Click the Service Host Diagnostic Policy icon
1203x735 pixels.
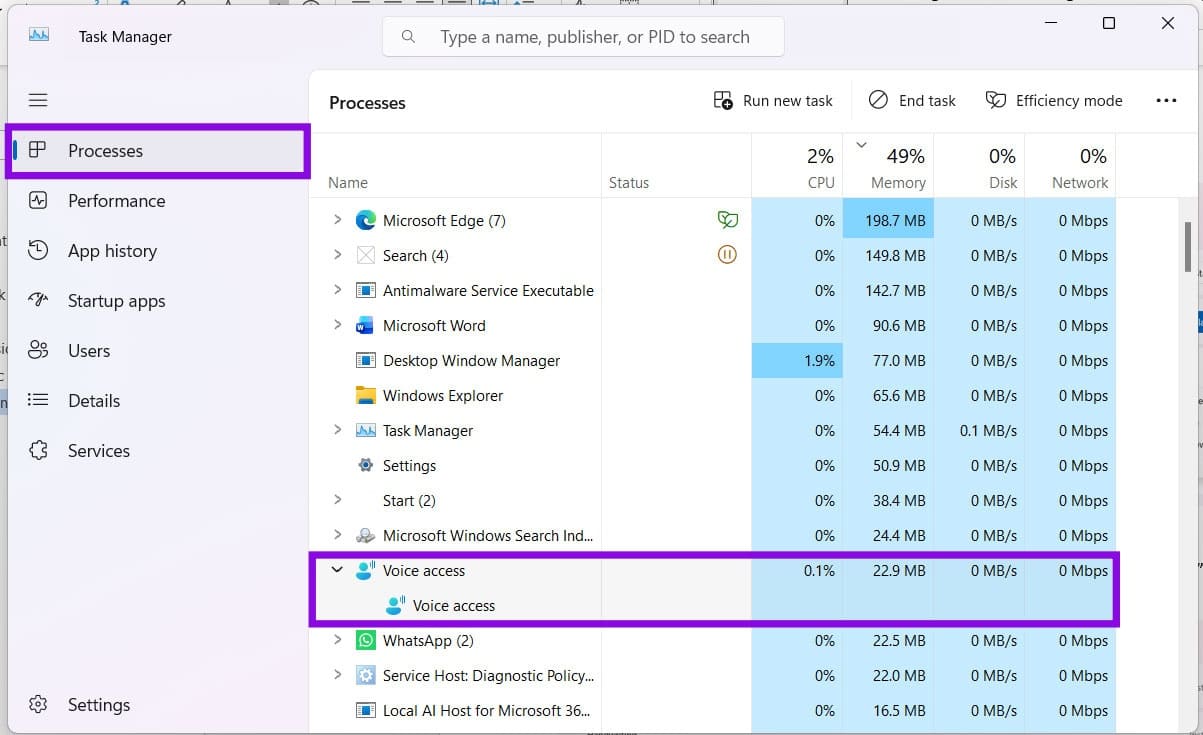(366, 675)
